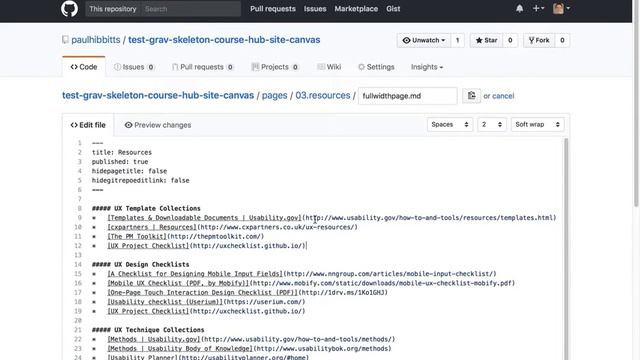Click the 'hidepagetitle: false' line
This screenshot has height=360, width=640.
(x=129, y=171)
